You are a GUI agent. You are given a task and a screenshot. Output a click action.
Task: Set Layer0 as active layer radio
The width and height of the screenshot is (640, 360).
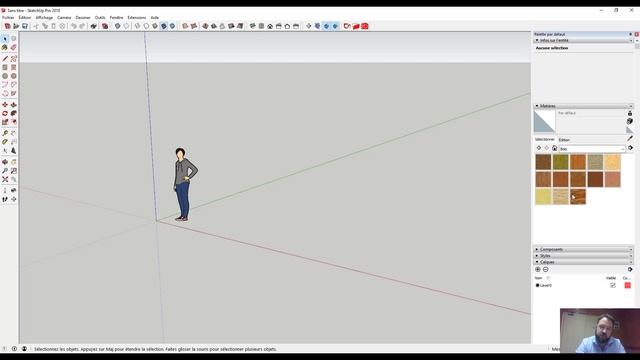[537, 285]
